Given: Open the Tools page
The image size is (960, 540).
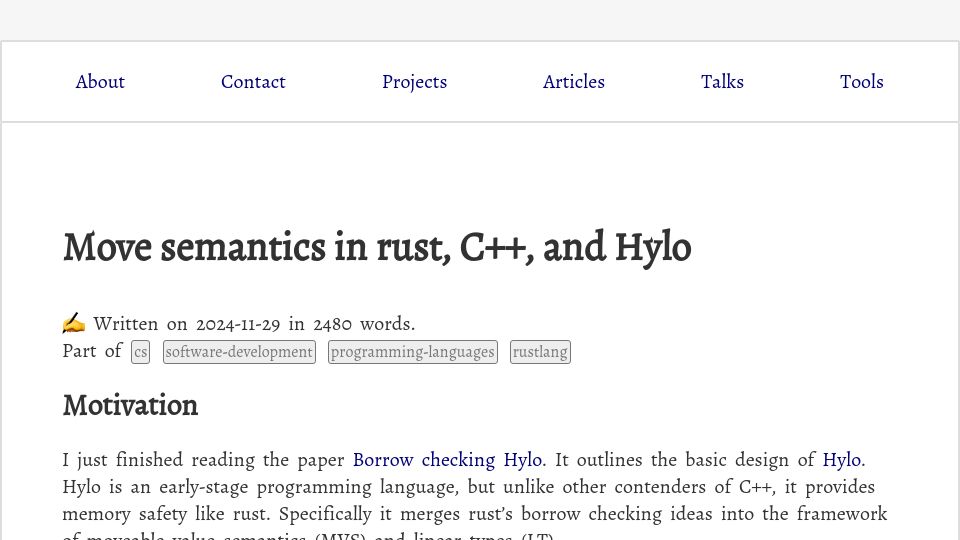Looking at the screenshot, I should (x=861, y=81).
